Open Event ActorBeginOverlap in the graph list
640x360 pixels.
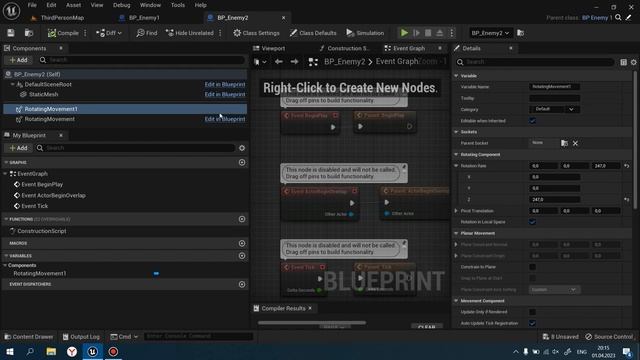click(53, 196)
